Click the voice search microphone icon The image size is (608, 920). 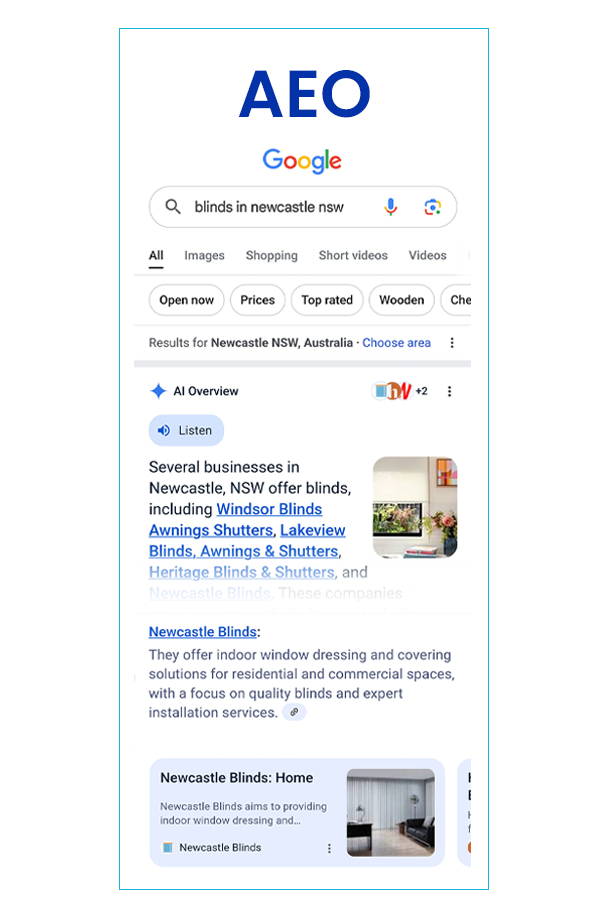tap(390, 207)
